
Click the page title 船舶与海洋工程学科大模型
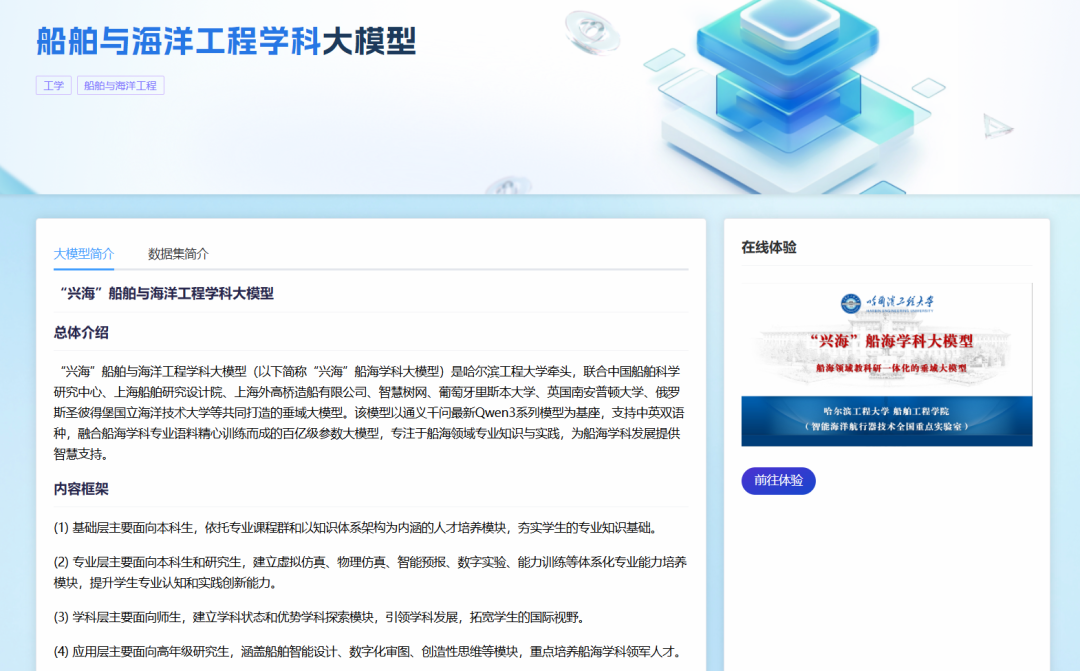coord(225,40)
